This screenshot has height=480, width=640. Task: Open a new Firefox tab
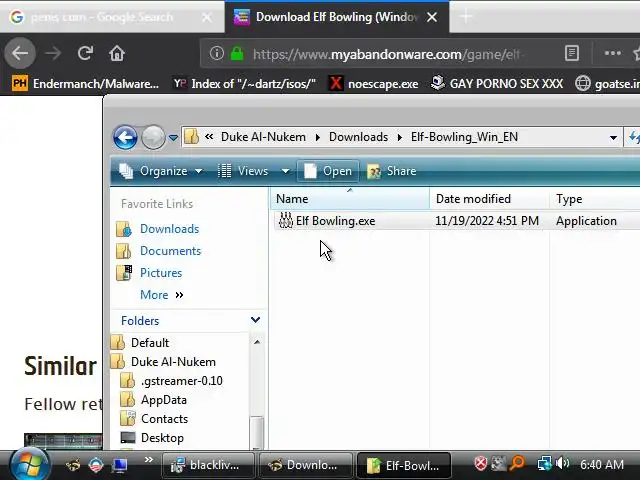coord(466,17)
